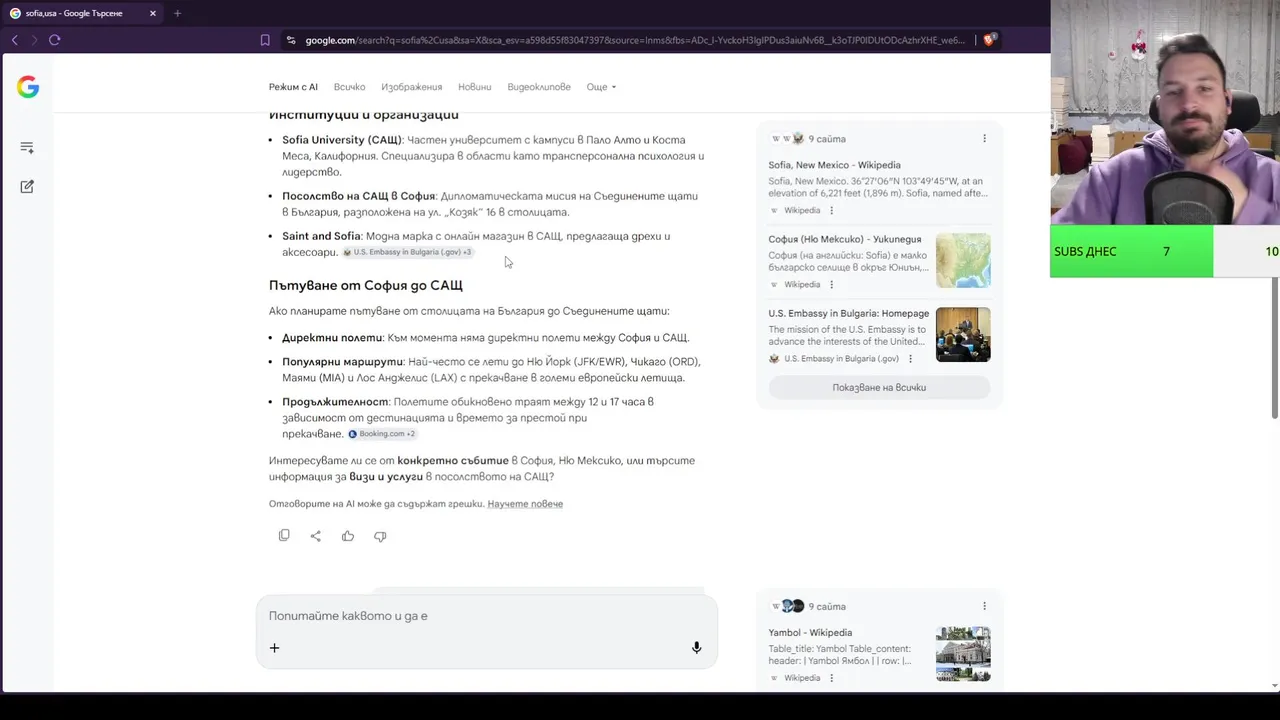This screenshot has height=720, width=1280.
Task: Click the plus attach icon in prompt box
Action: click(274, 648)
